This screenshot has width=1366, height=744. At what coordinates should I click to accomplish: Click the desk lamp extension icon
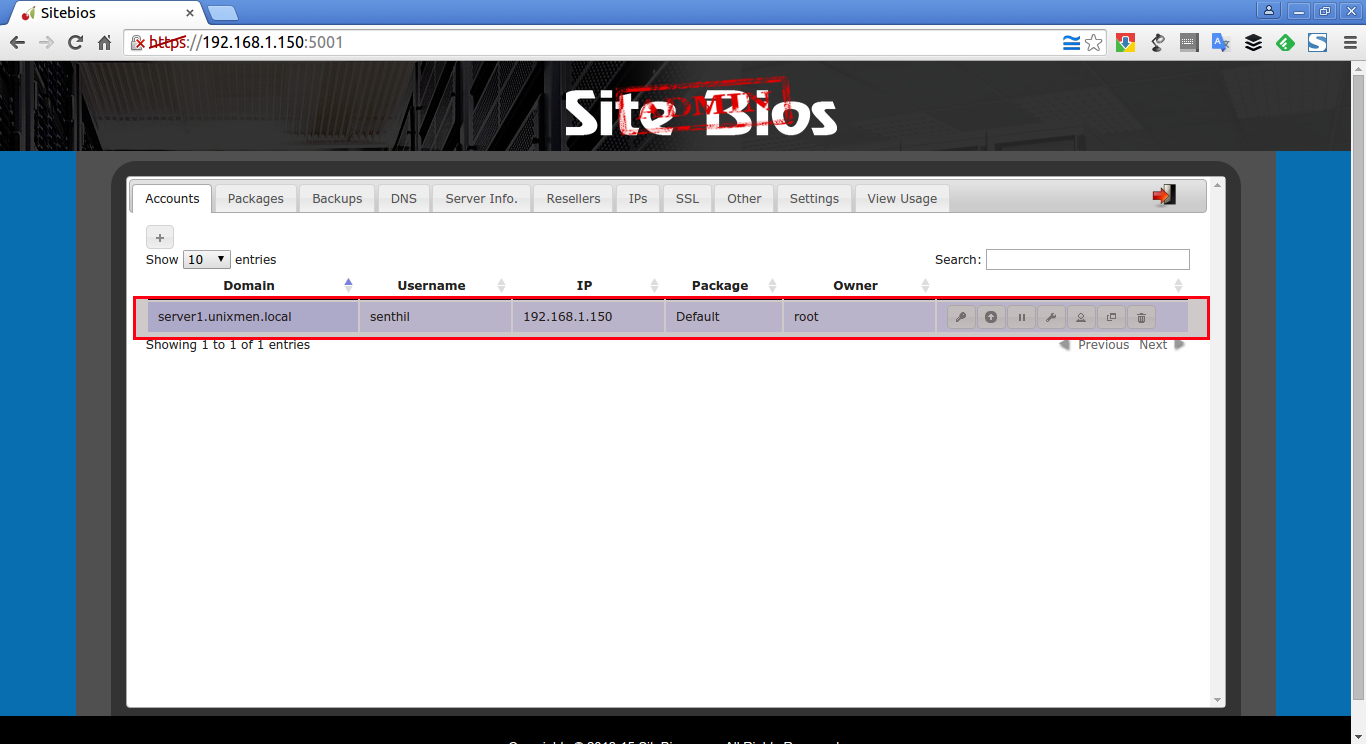coord(1157,43)
